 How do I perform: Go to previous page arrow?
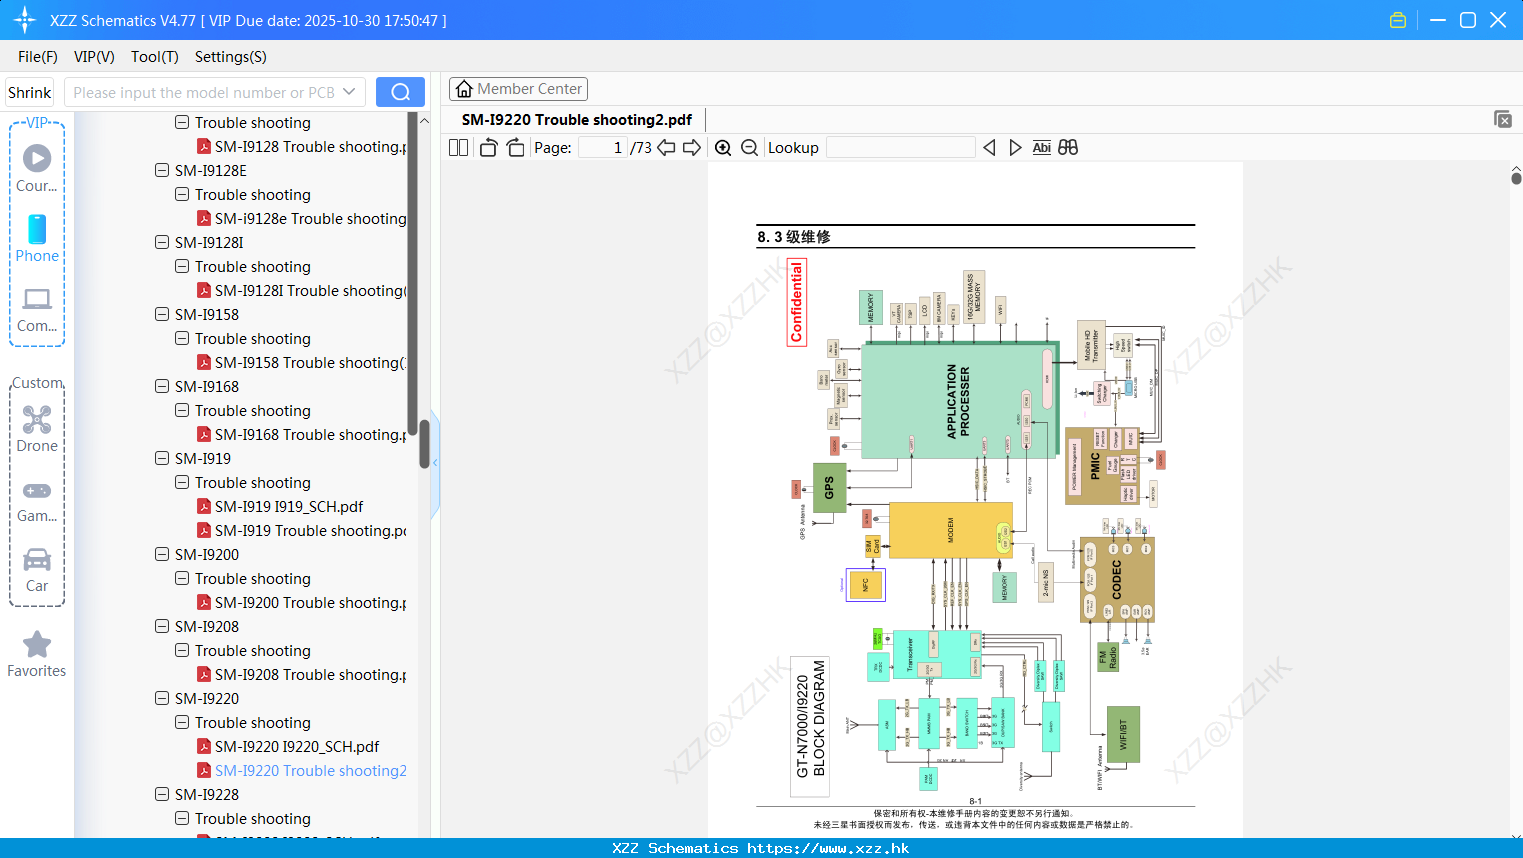point(666,147)
